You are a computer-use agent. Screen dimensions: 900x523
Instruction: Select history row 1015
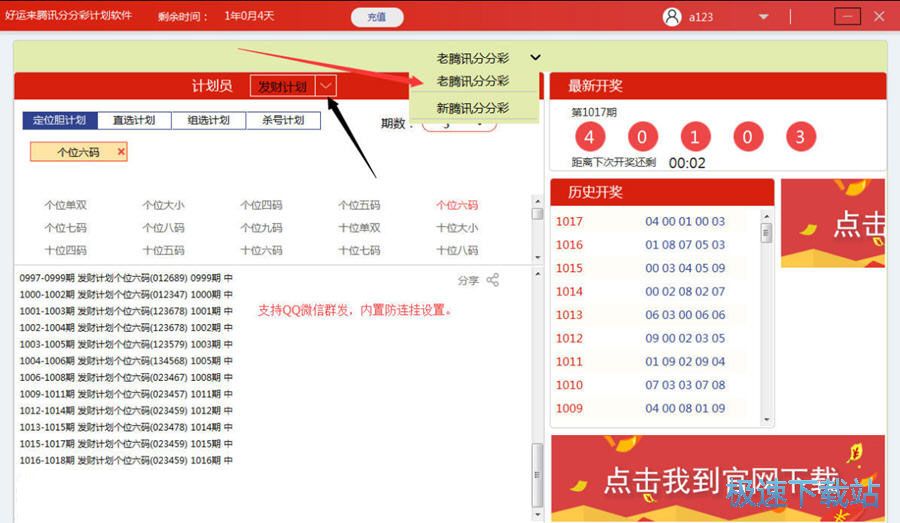[655, 268]
